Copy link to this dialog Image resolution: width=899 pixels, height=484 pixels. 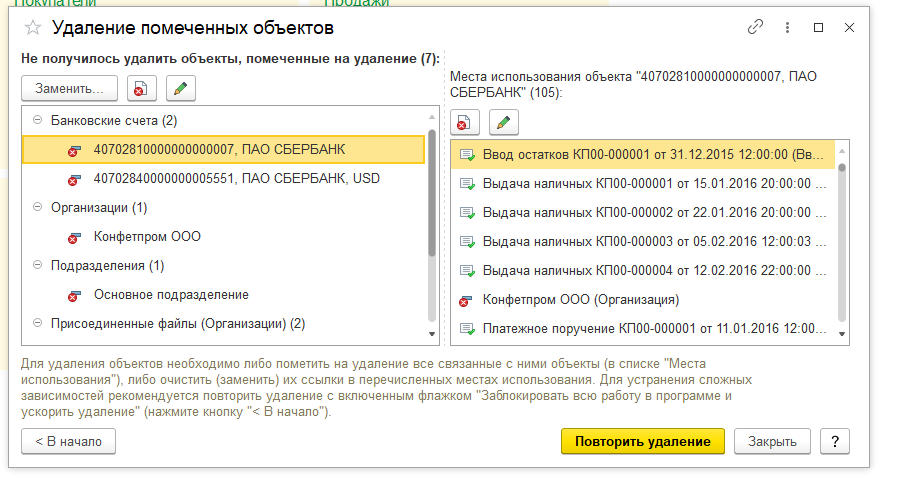[755, 27]
